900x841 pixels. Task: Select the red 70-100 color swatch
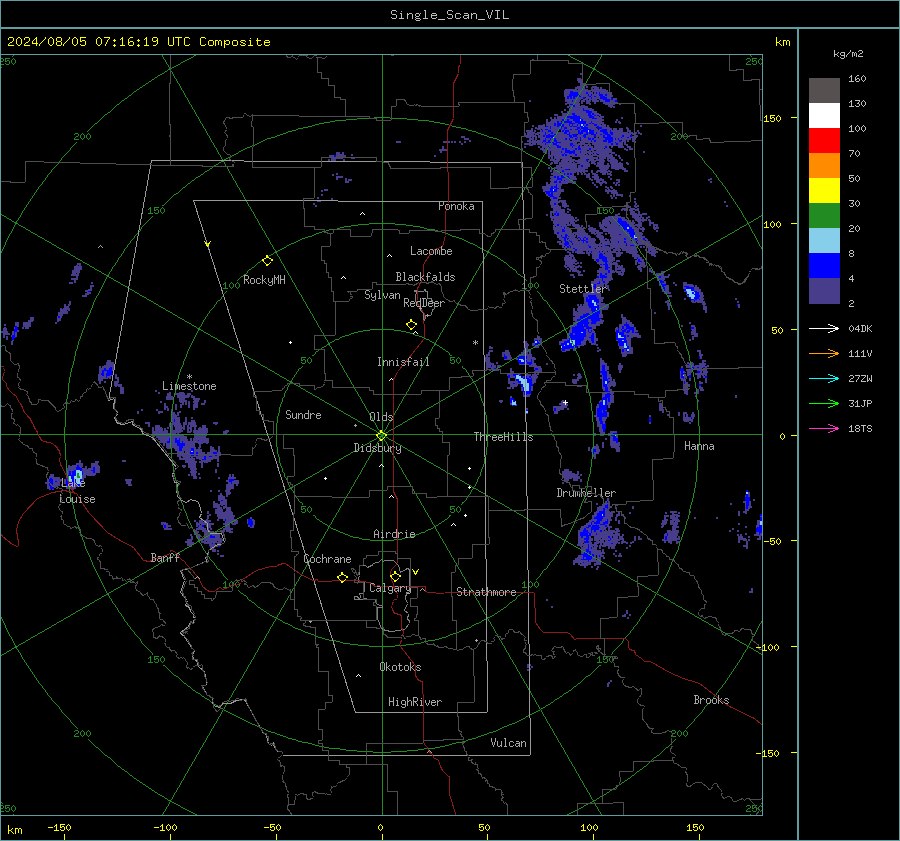(x=824, y=141)
